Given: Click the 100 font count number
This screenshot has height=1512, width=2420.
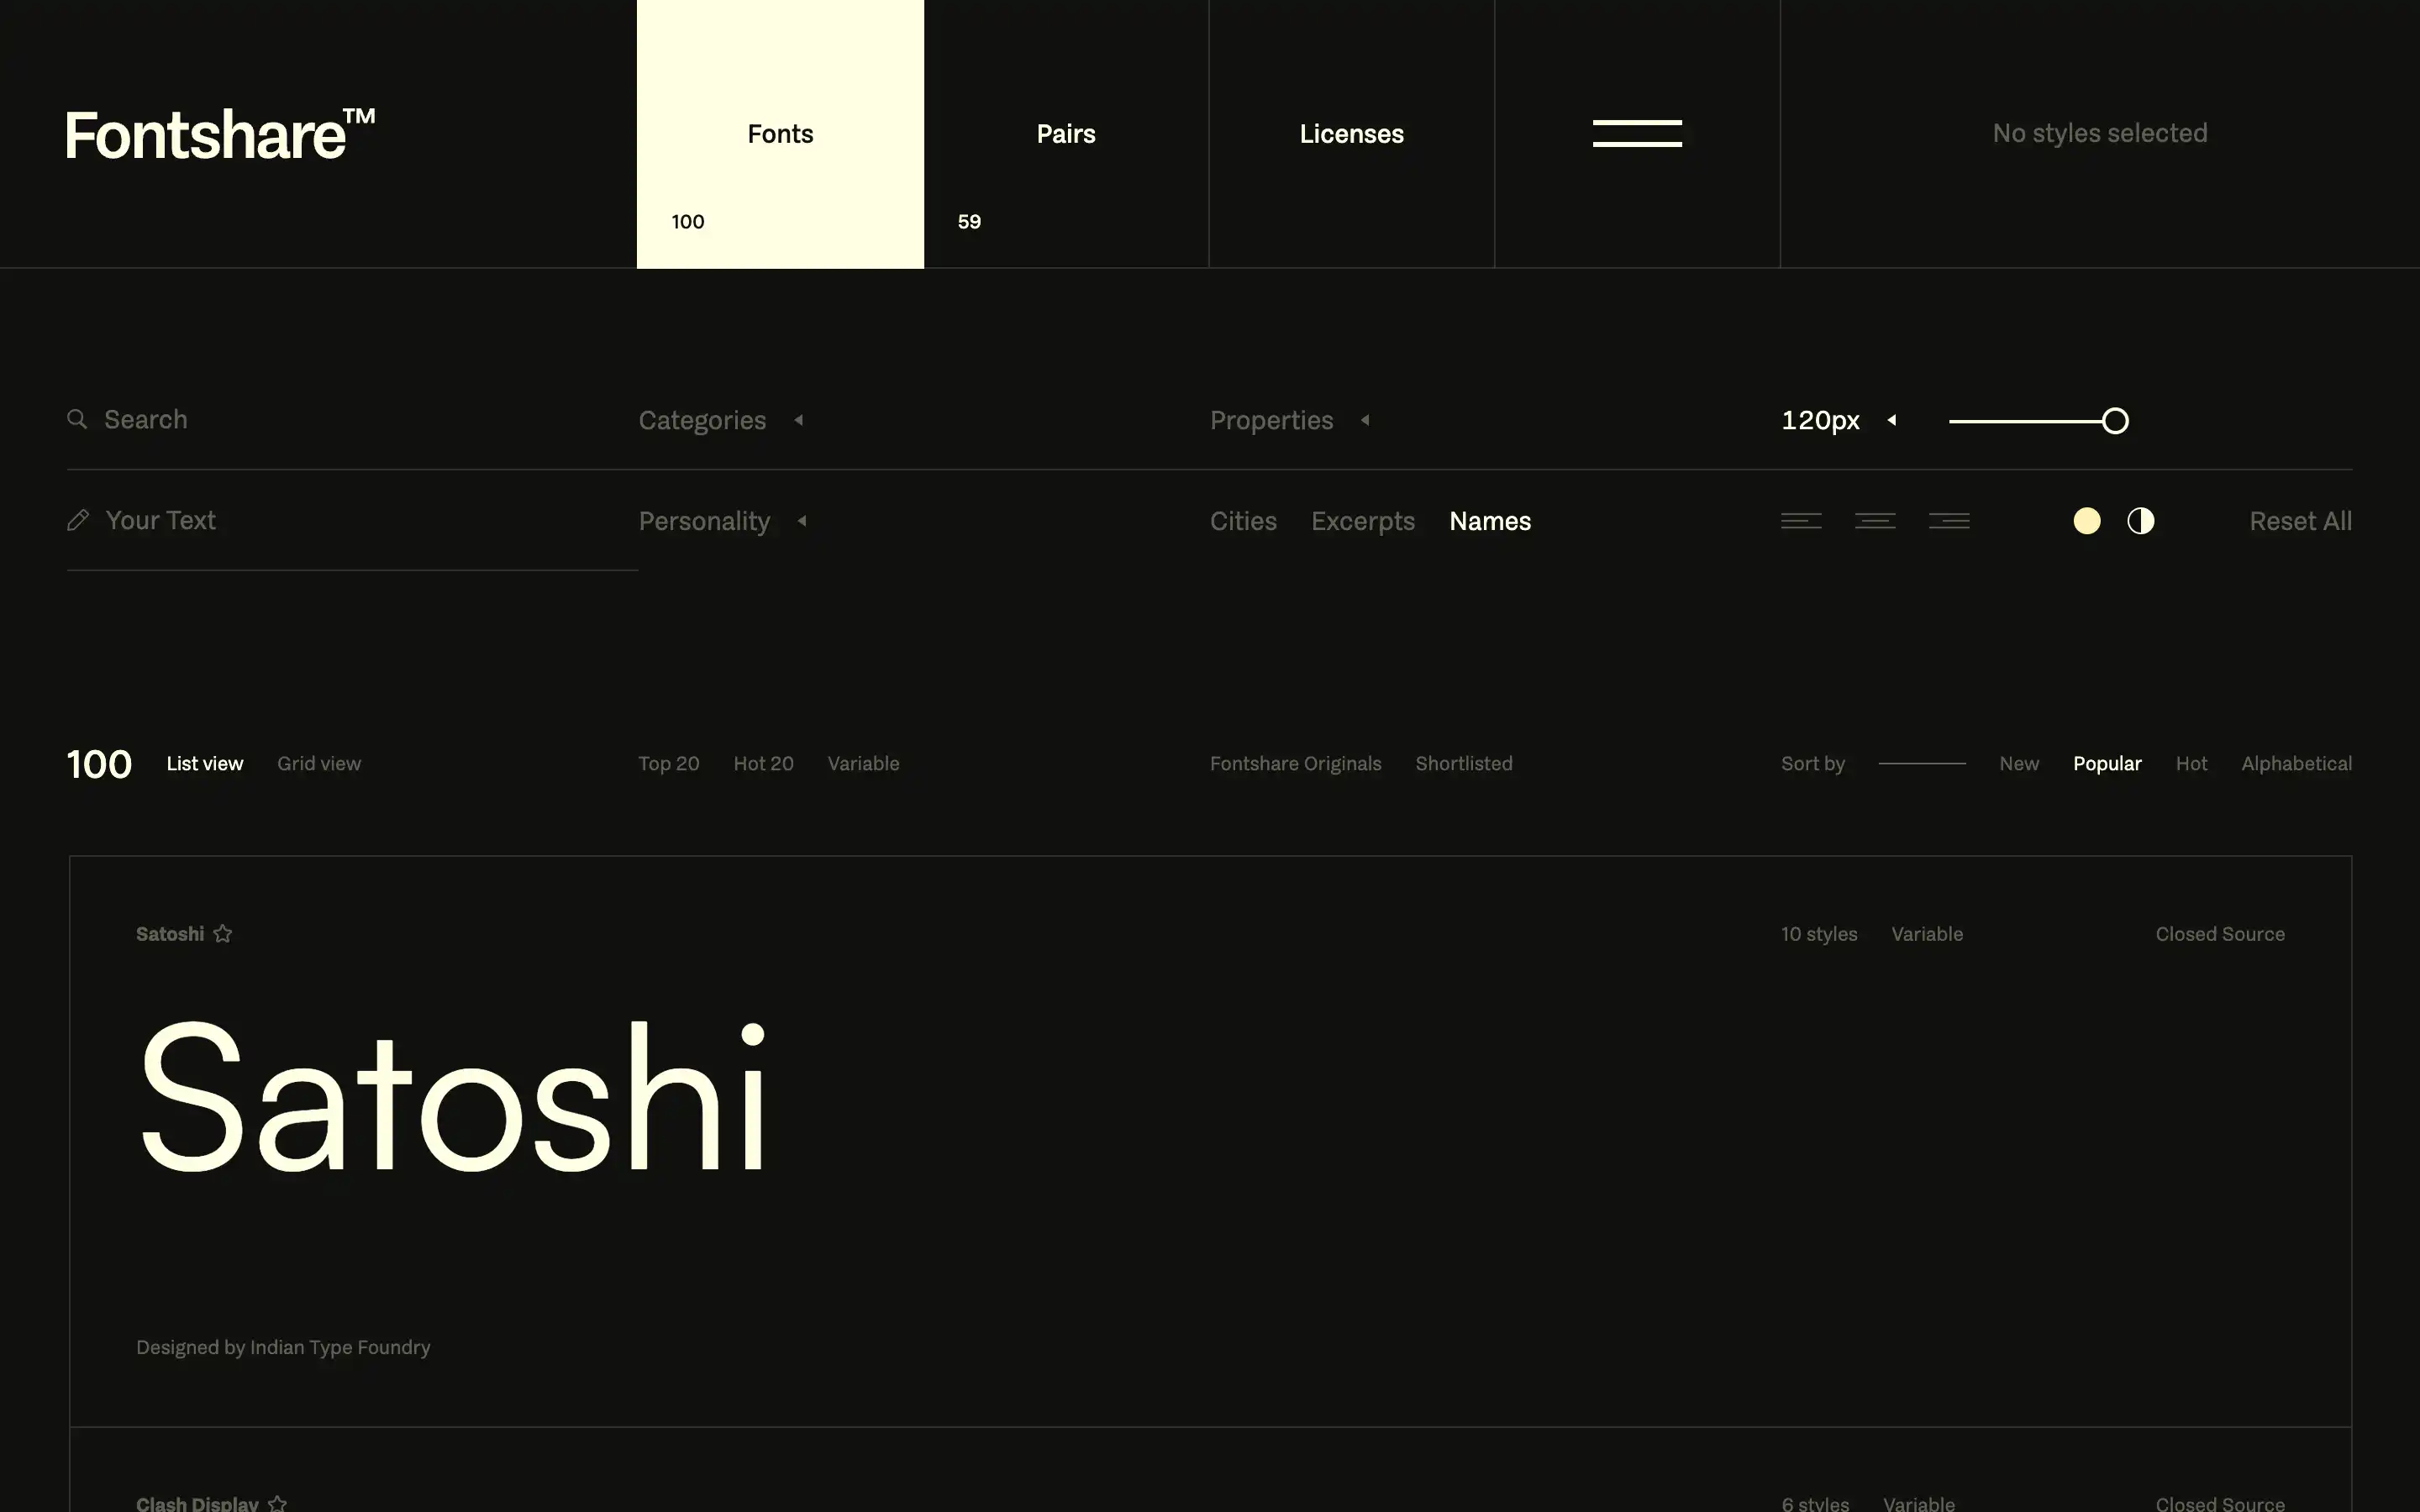Looking at the screenshot, I should [99, 764].
